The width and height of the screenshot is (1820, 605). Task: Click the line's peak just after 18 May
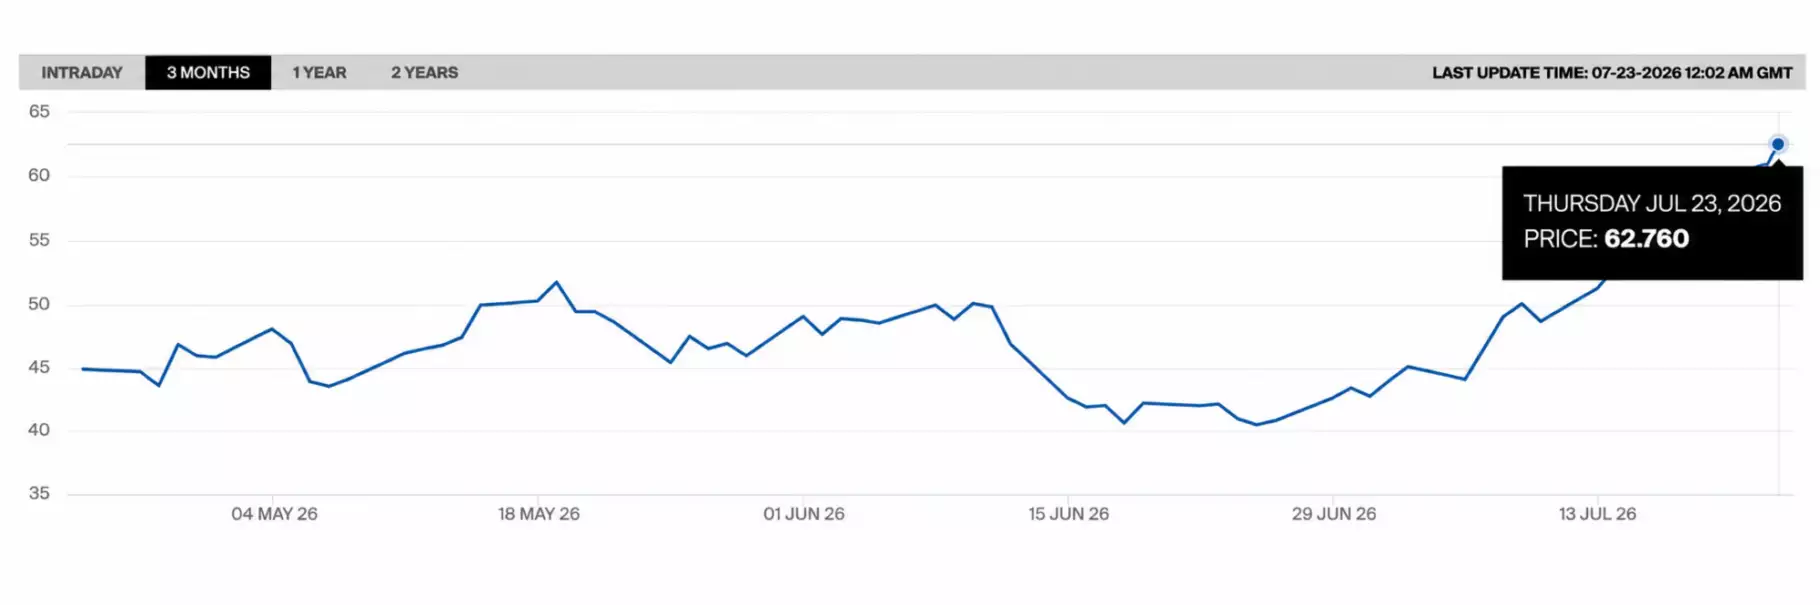[x=557, y=282]
